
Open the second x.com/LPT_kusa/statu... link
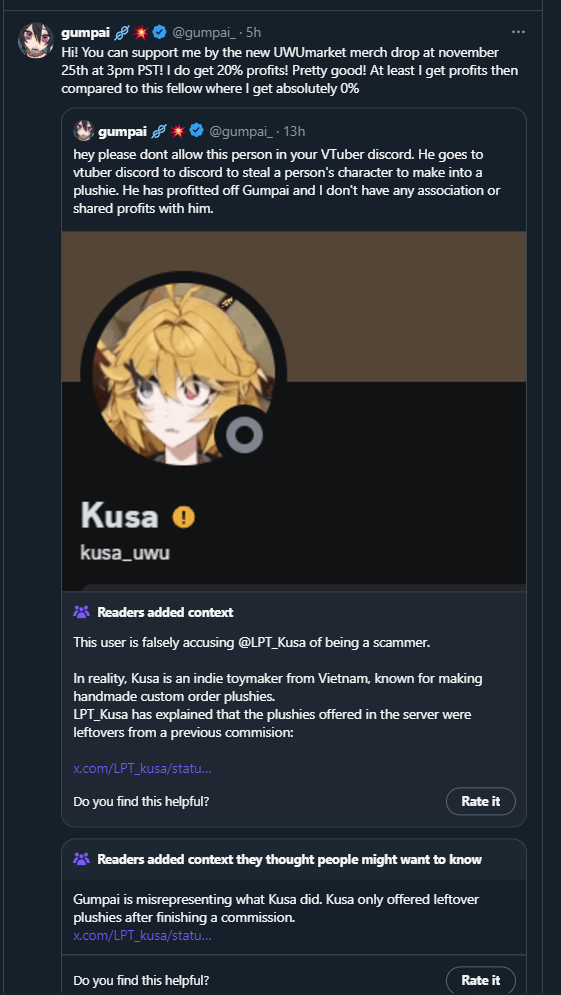[142, 935]
